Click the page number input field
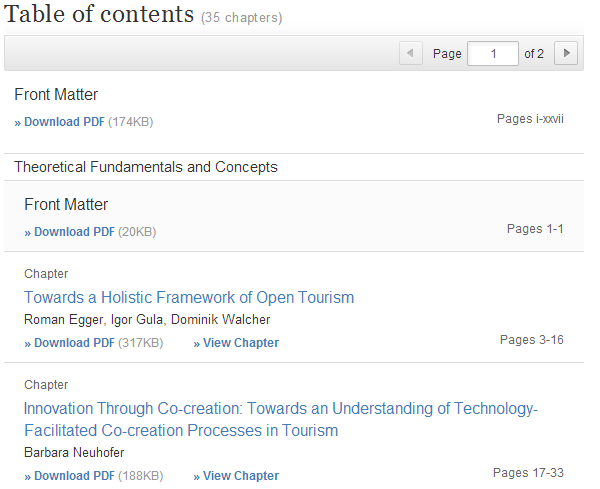600x489 pixels. tap(492, 53)
